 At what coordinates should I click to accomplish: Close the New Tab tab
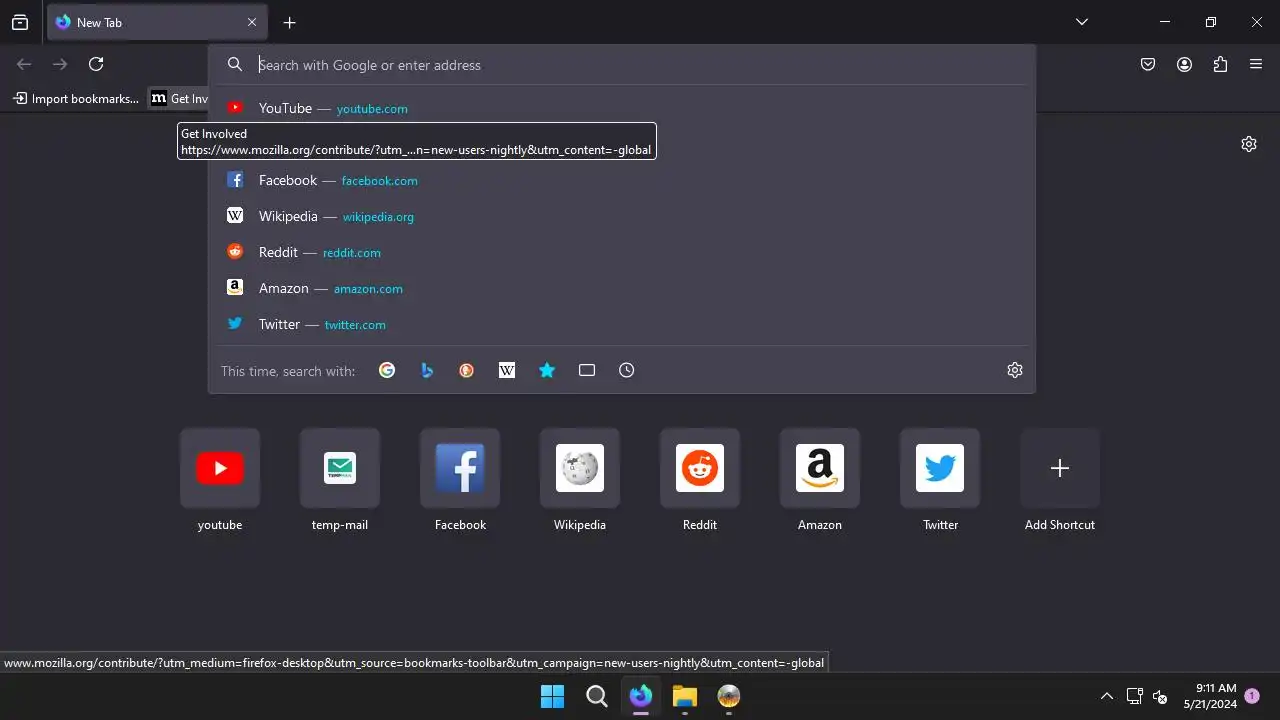[x=252, y=22]
